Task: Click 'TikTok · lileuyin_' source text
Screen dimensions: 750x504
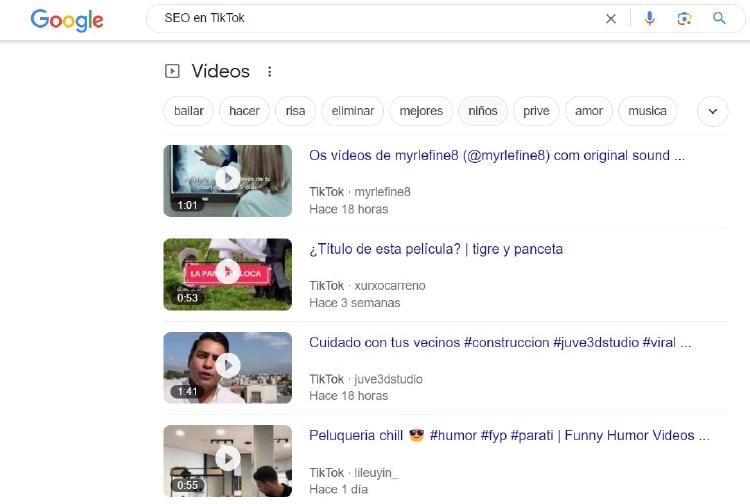Action: click(353, 472)
